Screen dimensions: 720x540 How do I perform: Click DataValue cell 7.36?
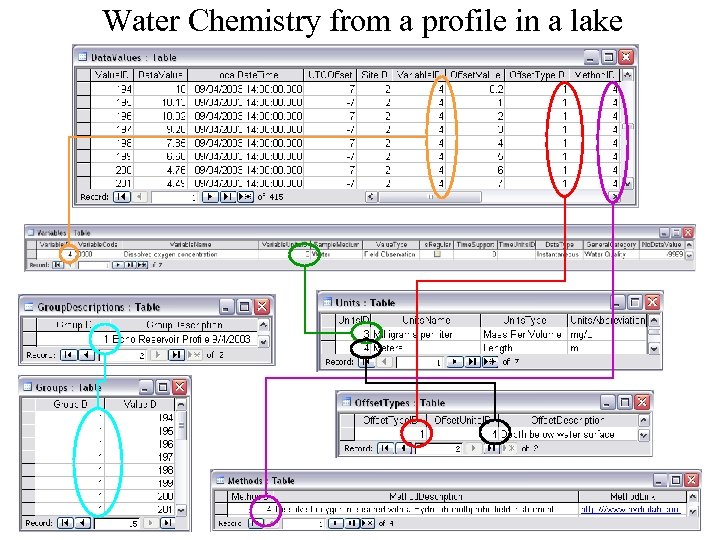coord(160,143)
